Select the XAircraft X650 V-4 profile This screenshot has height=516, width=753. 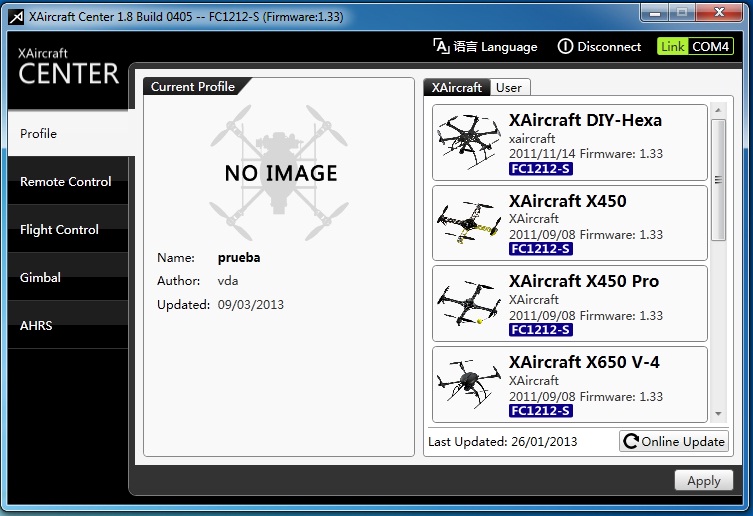coord(570,384)
